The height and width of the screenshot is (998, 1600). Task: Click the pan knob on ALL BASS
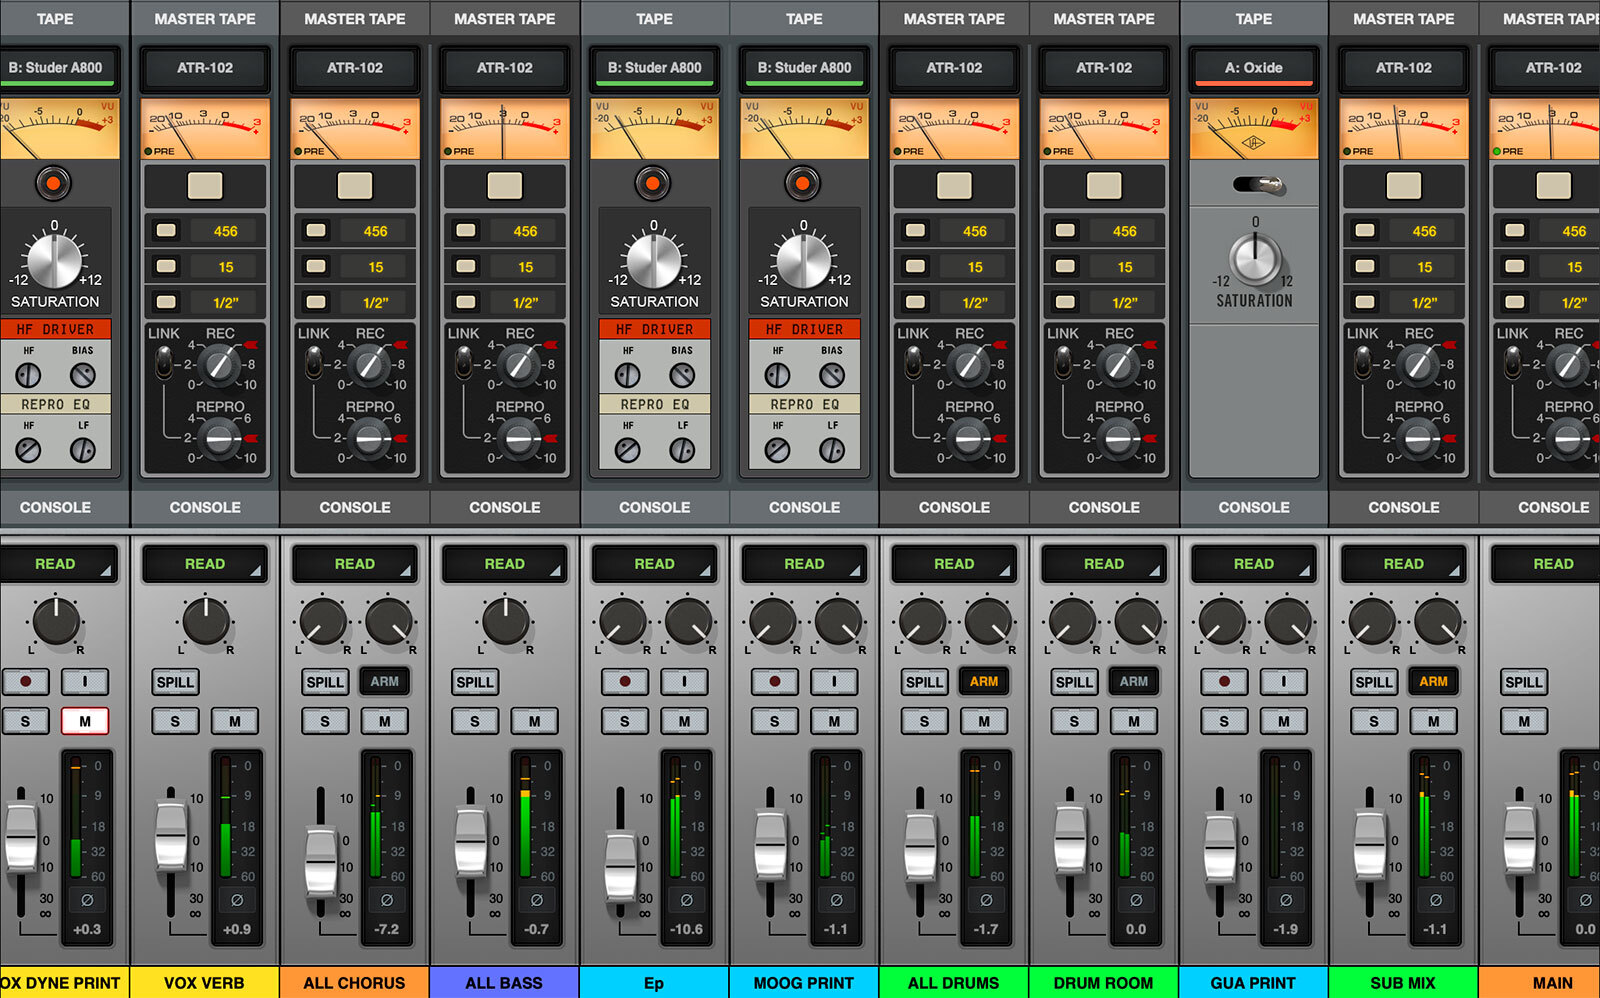(x=505, y=622)
